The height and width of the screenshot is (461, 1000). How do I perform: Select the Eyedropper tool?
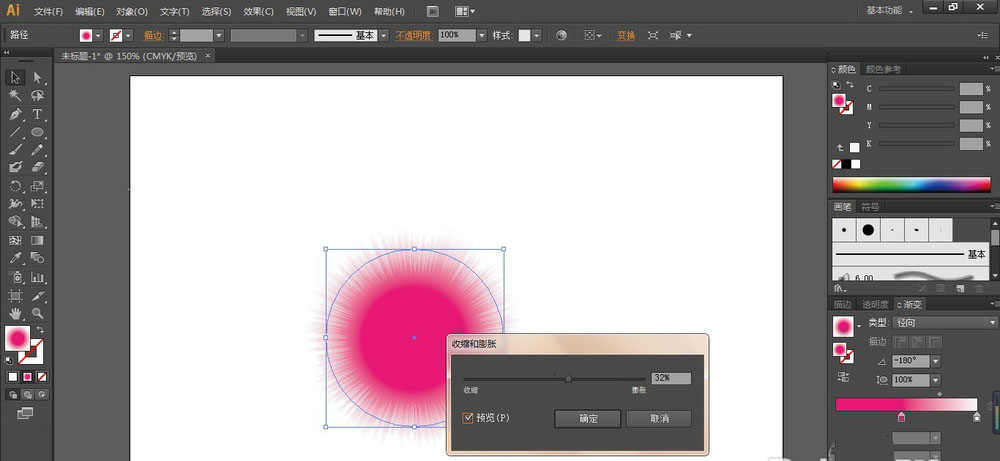tap(16, 258)
